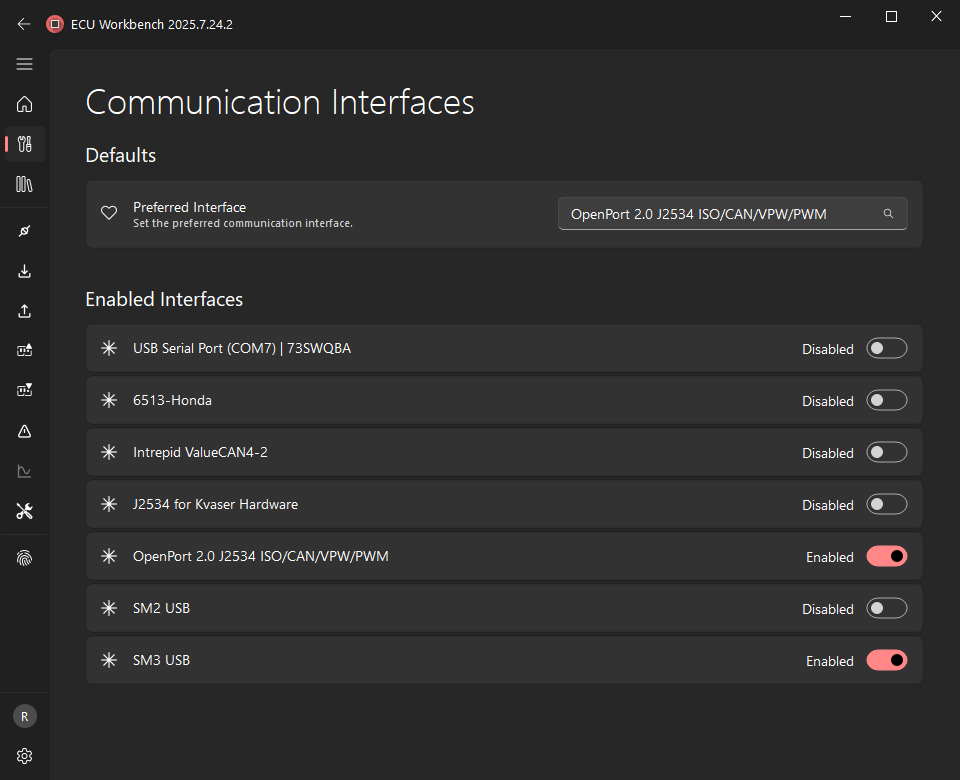The width and height of the screenshot is (960, 780).
Task: Click the fingerprint icon in sidebar
Action: pyautogui.click(x=25, y=558)
